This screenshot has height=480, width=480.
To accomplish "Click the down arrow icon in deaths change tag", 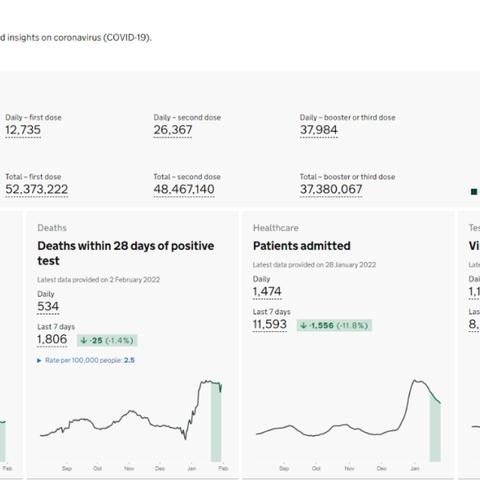I will (x=84, y=340).
